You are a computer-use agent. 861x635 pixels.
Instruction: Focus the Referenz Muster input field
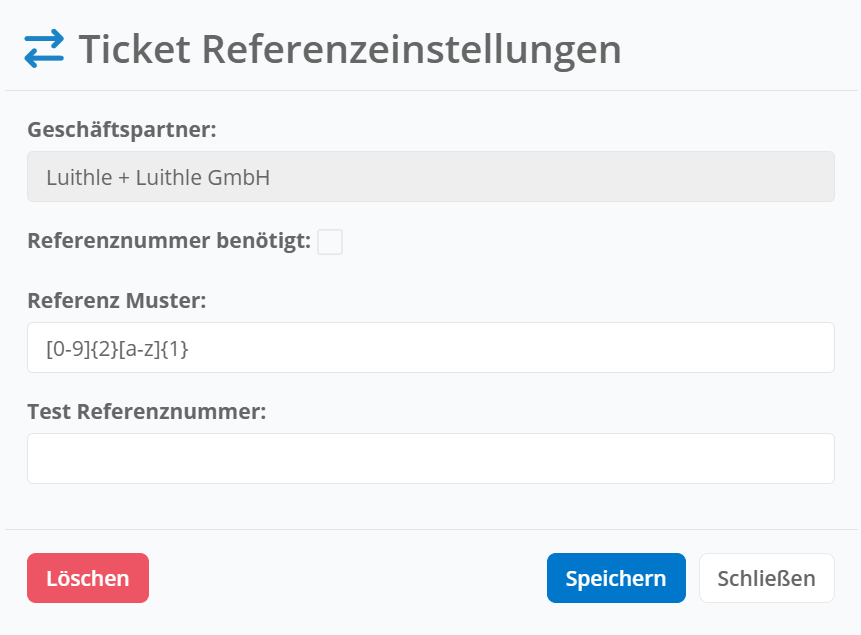[431, 348]
